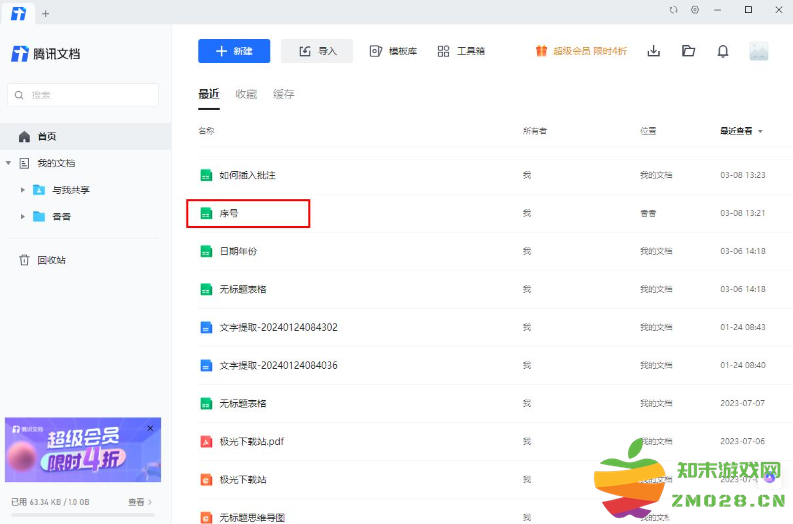
Task: Click the 新建 new document button
Action: [233, 51]
